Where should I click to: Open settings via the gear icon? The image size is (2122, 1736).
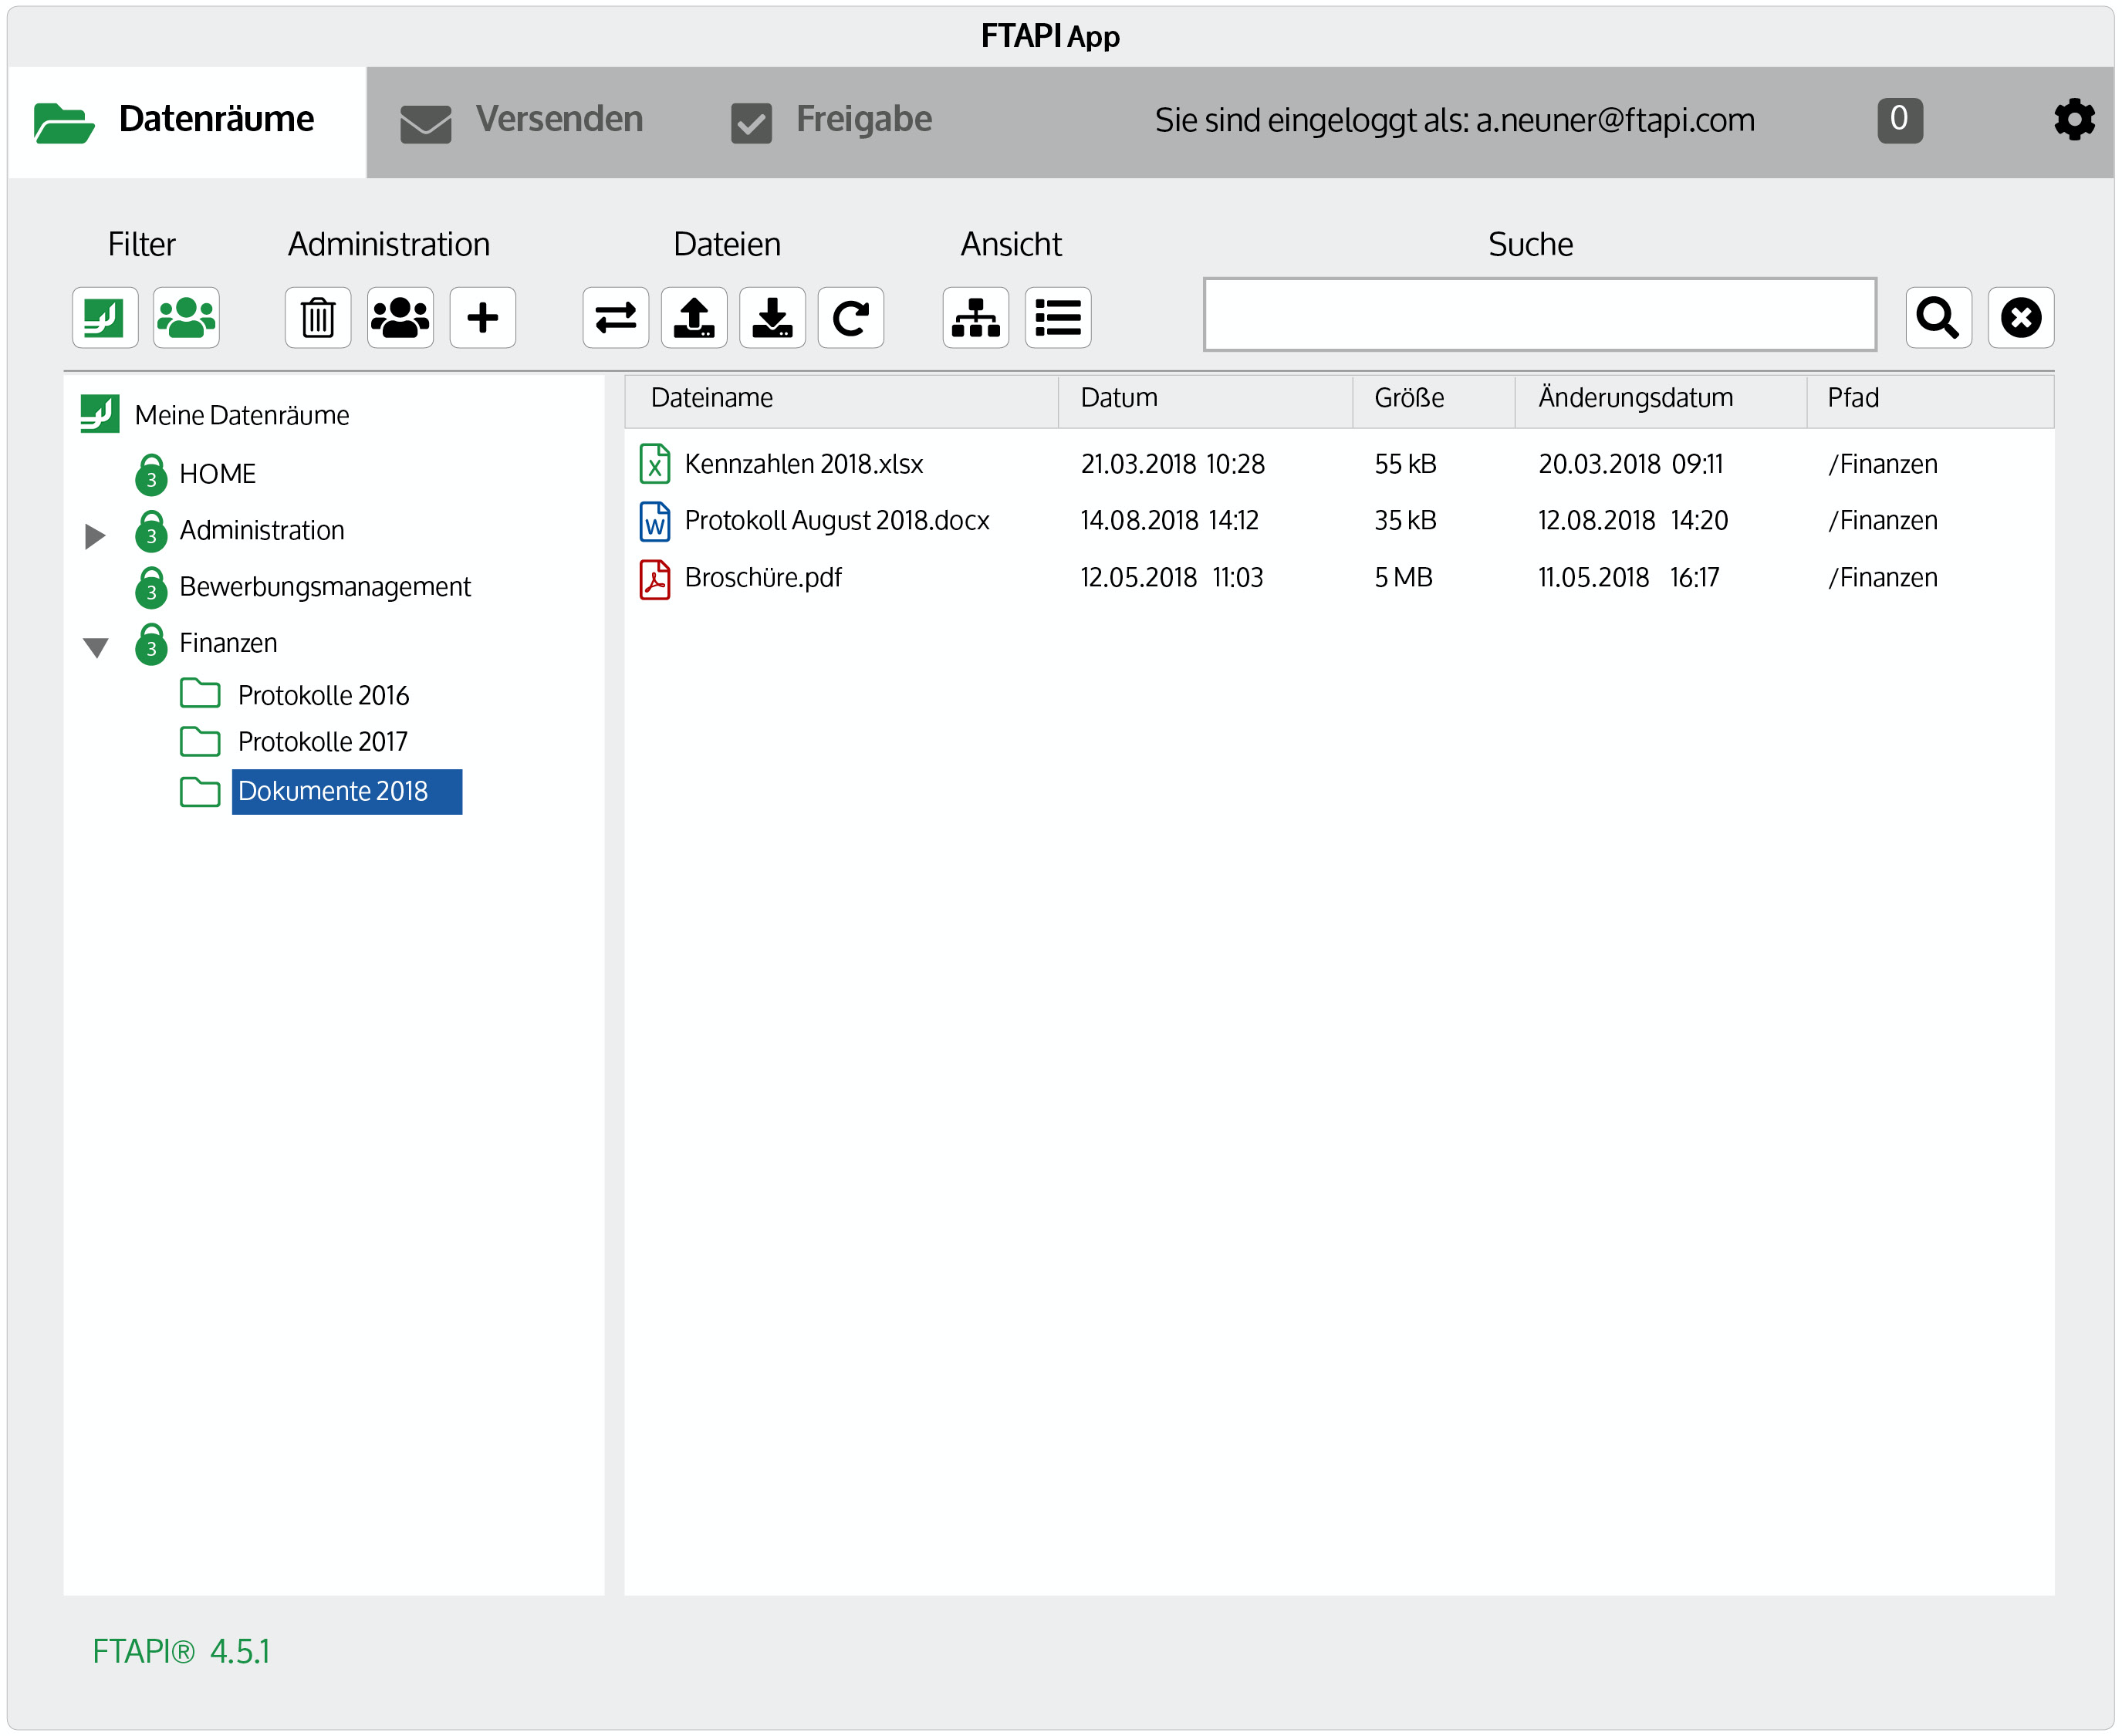(x=2074, y=120)
